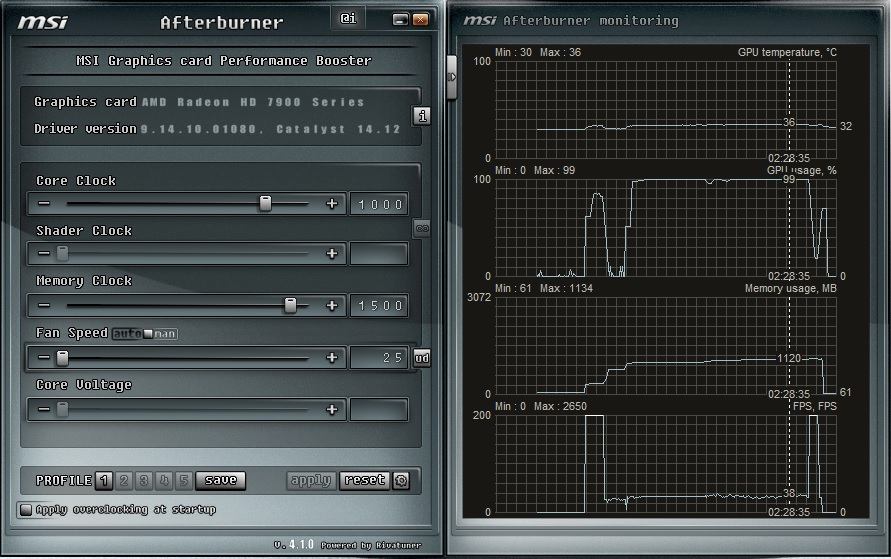Image resolution: width=891 pixels, height=559 pixels.
Task: Increase Core Voltage with plus button
Action: (x=332, y=409)
